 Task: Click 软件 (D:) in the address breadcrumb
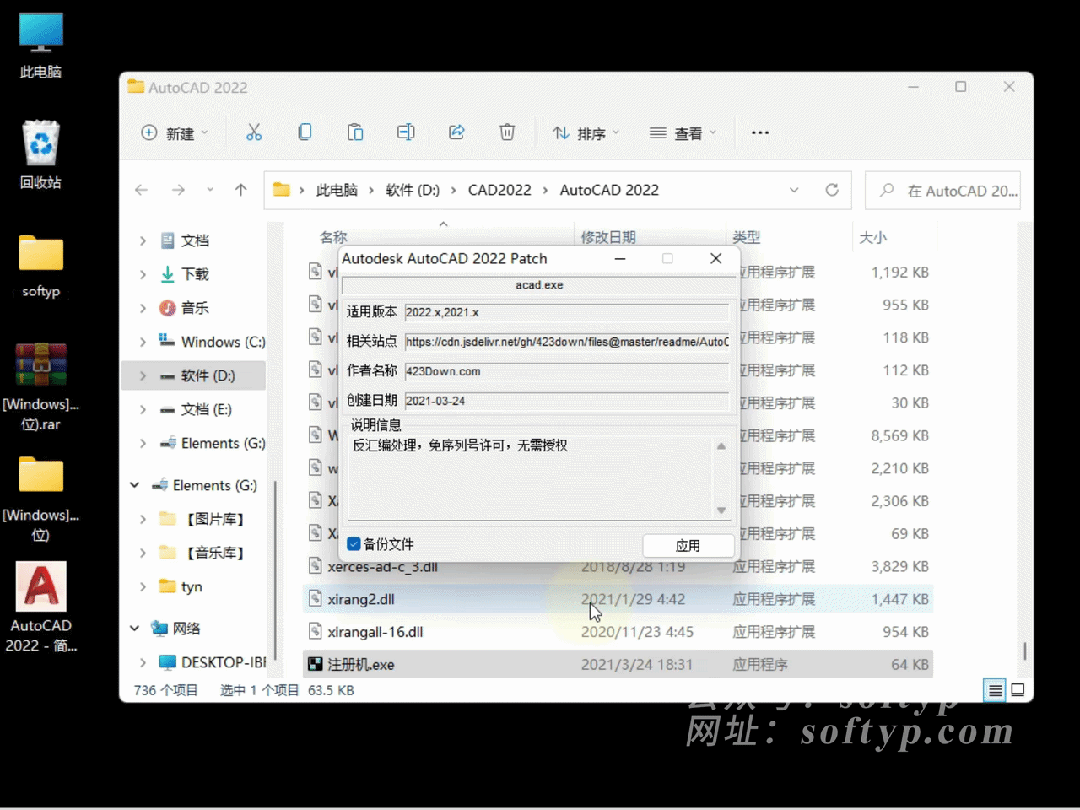click(x=413, y=190)
